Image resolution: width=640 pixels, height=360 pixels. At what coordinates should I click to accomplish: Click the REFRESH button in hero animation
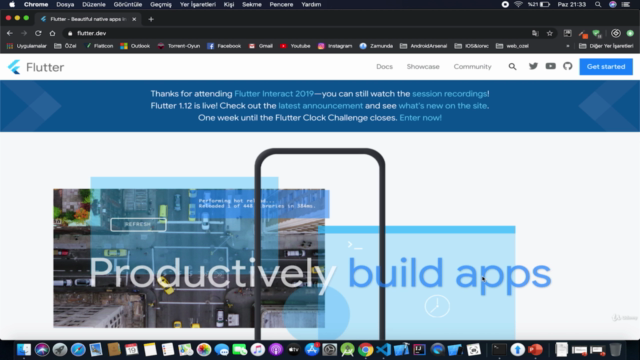click(138, 224)
